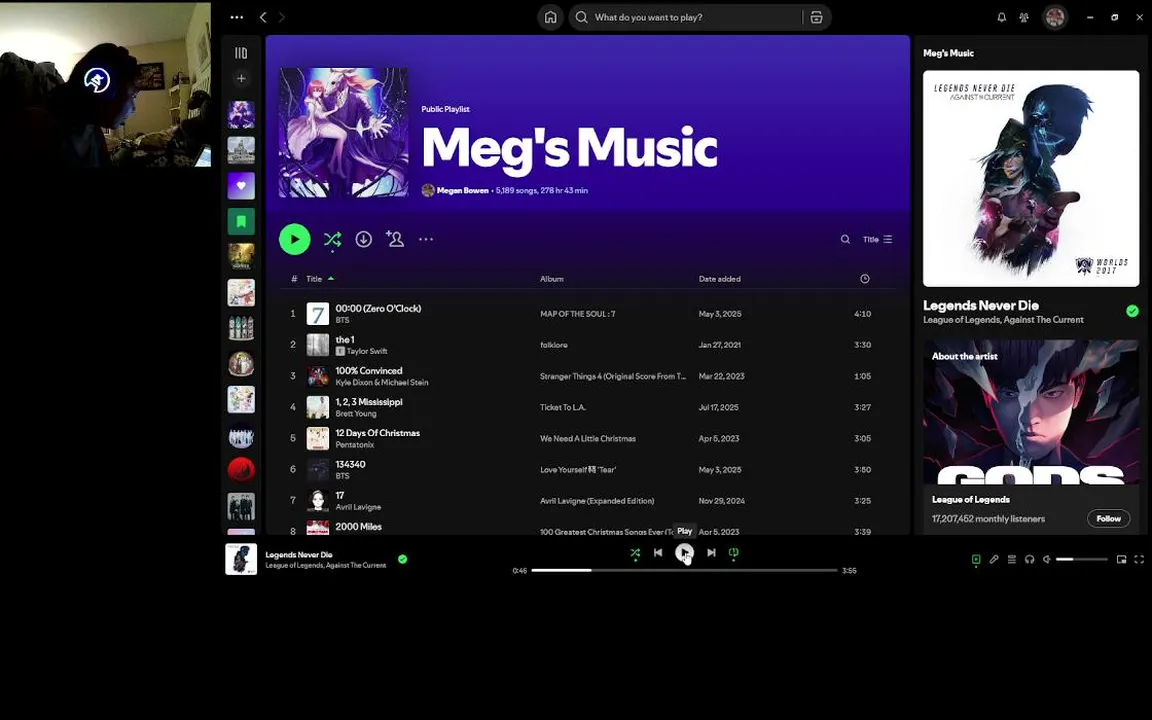Open the Title sort order dropdown
This screenshot has height=720, width=1152.
[x=877, y=239]
